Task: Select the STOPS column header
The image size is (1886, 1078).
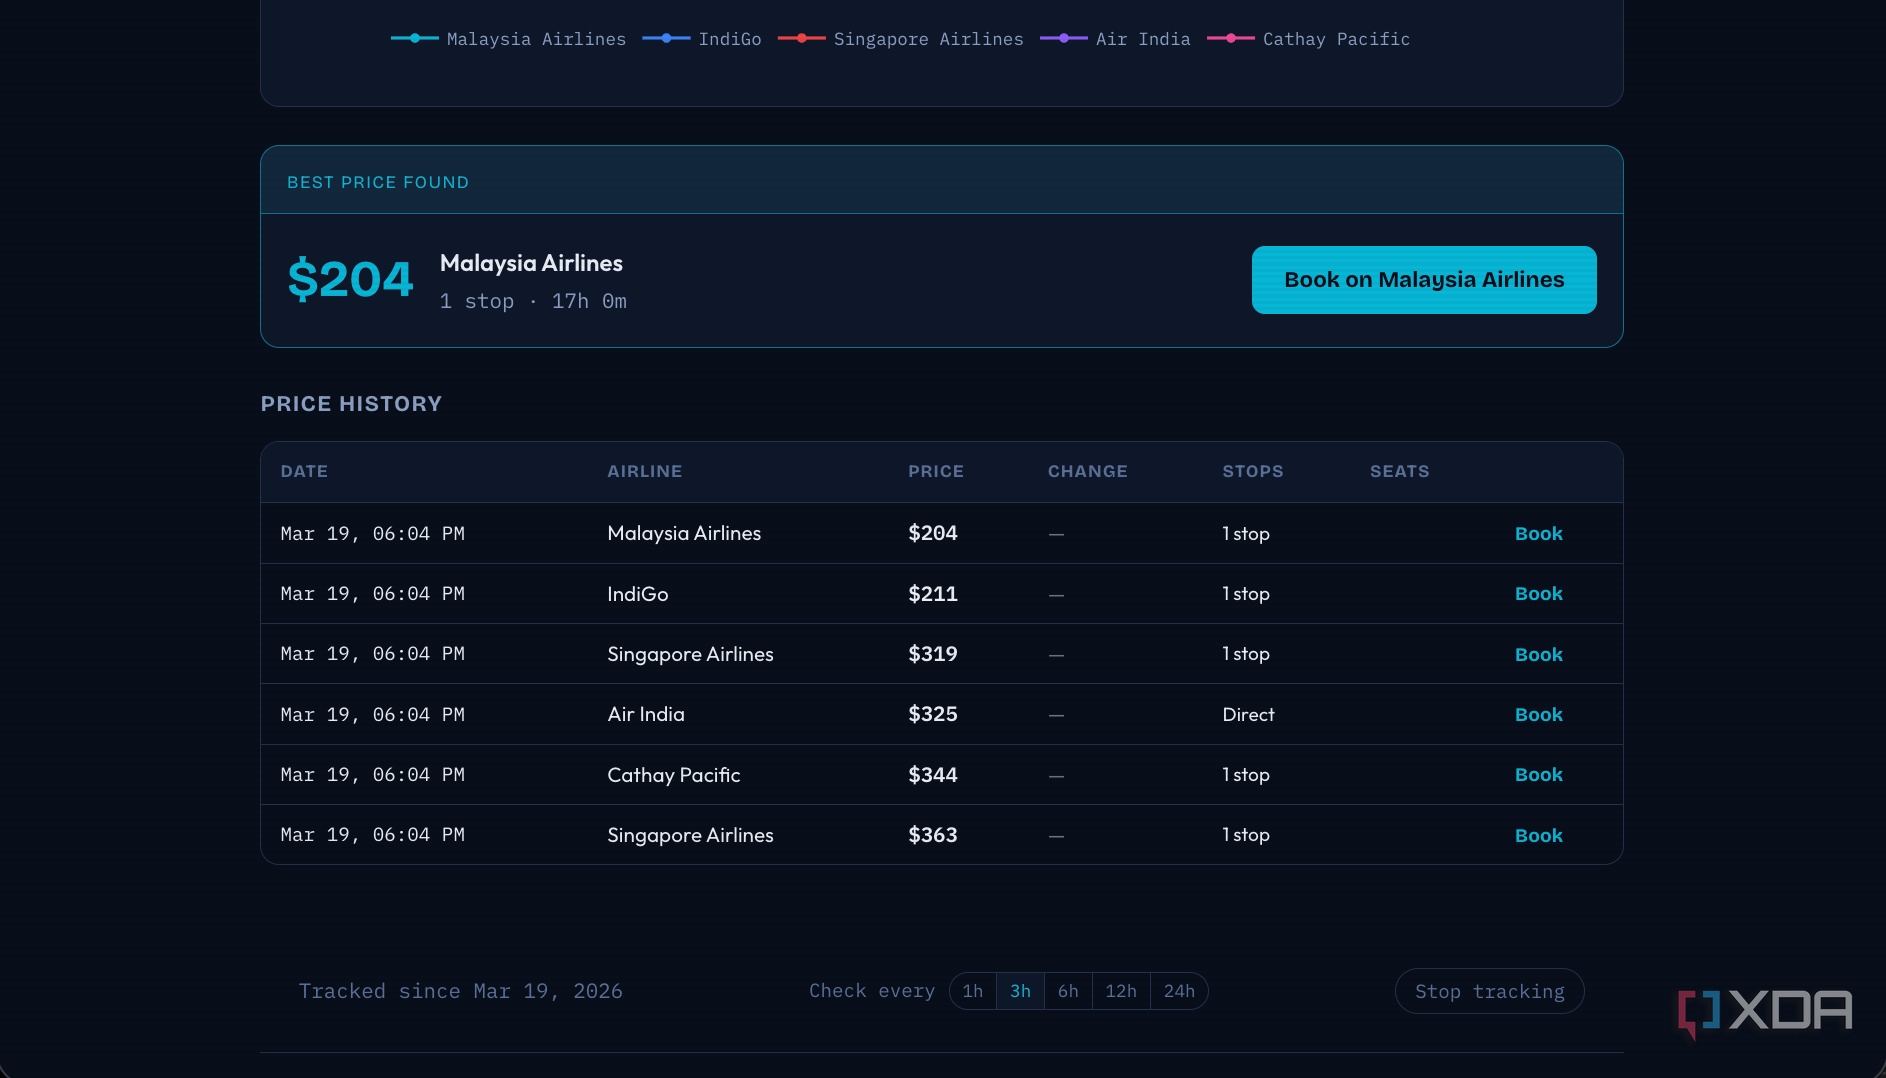Action: point(1253,471)
